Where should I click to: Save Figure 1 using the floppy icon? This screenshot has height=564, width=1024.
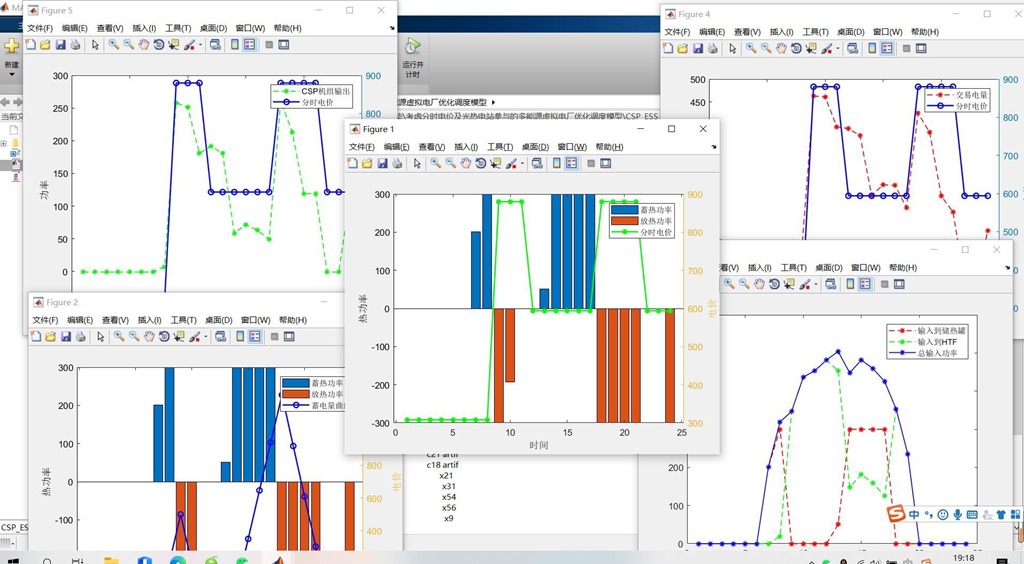(382, 163)
